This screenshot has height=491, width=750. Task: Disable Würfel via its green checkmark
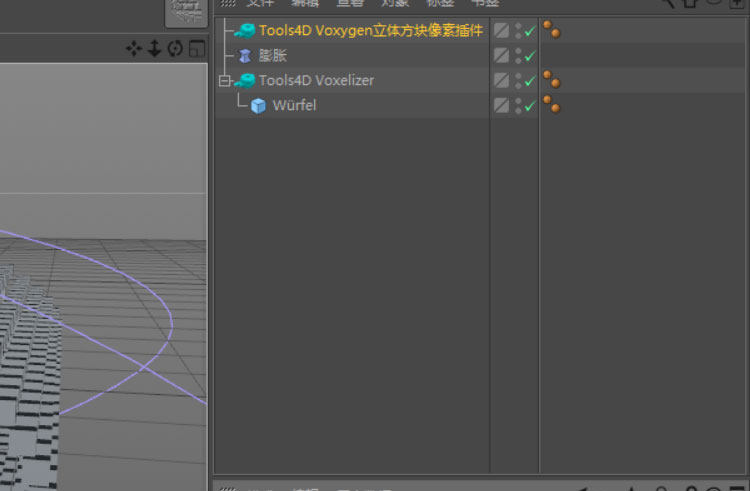click(x=529, y=106)
